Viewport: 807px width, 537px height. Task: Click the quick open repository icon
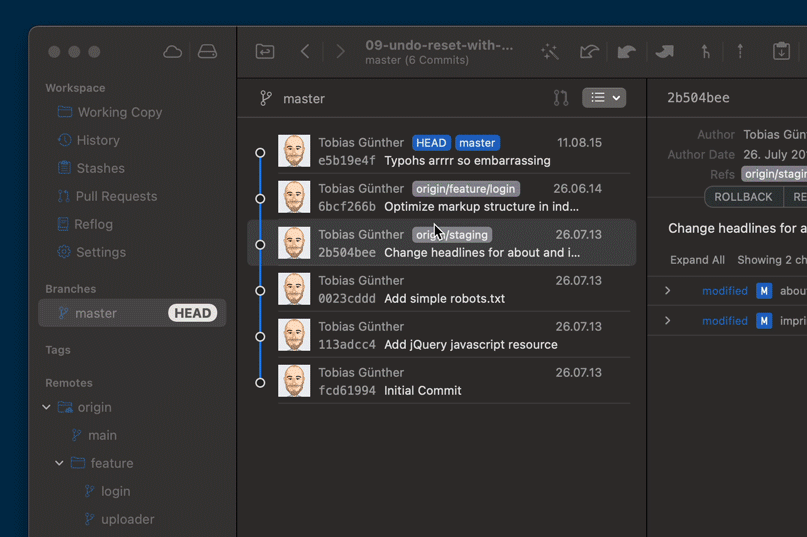(x=265, y=51)
